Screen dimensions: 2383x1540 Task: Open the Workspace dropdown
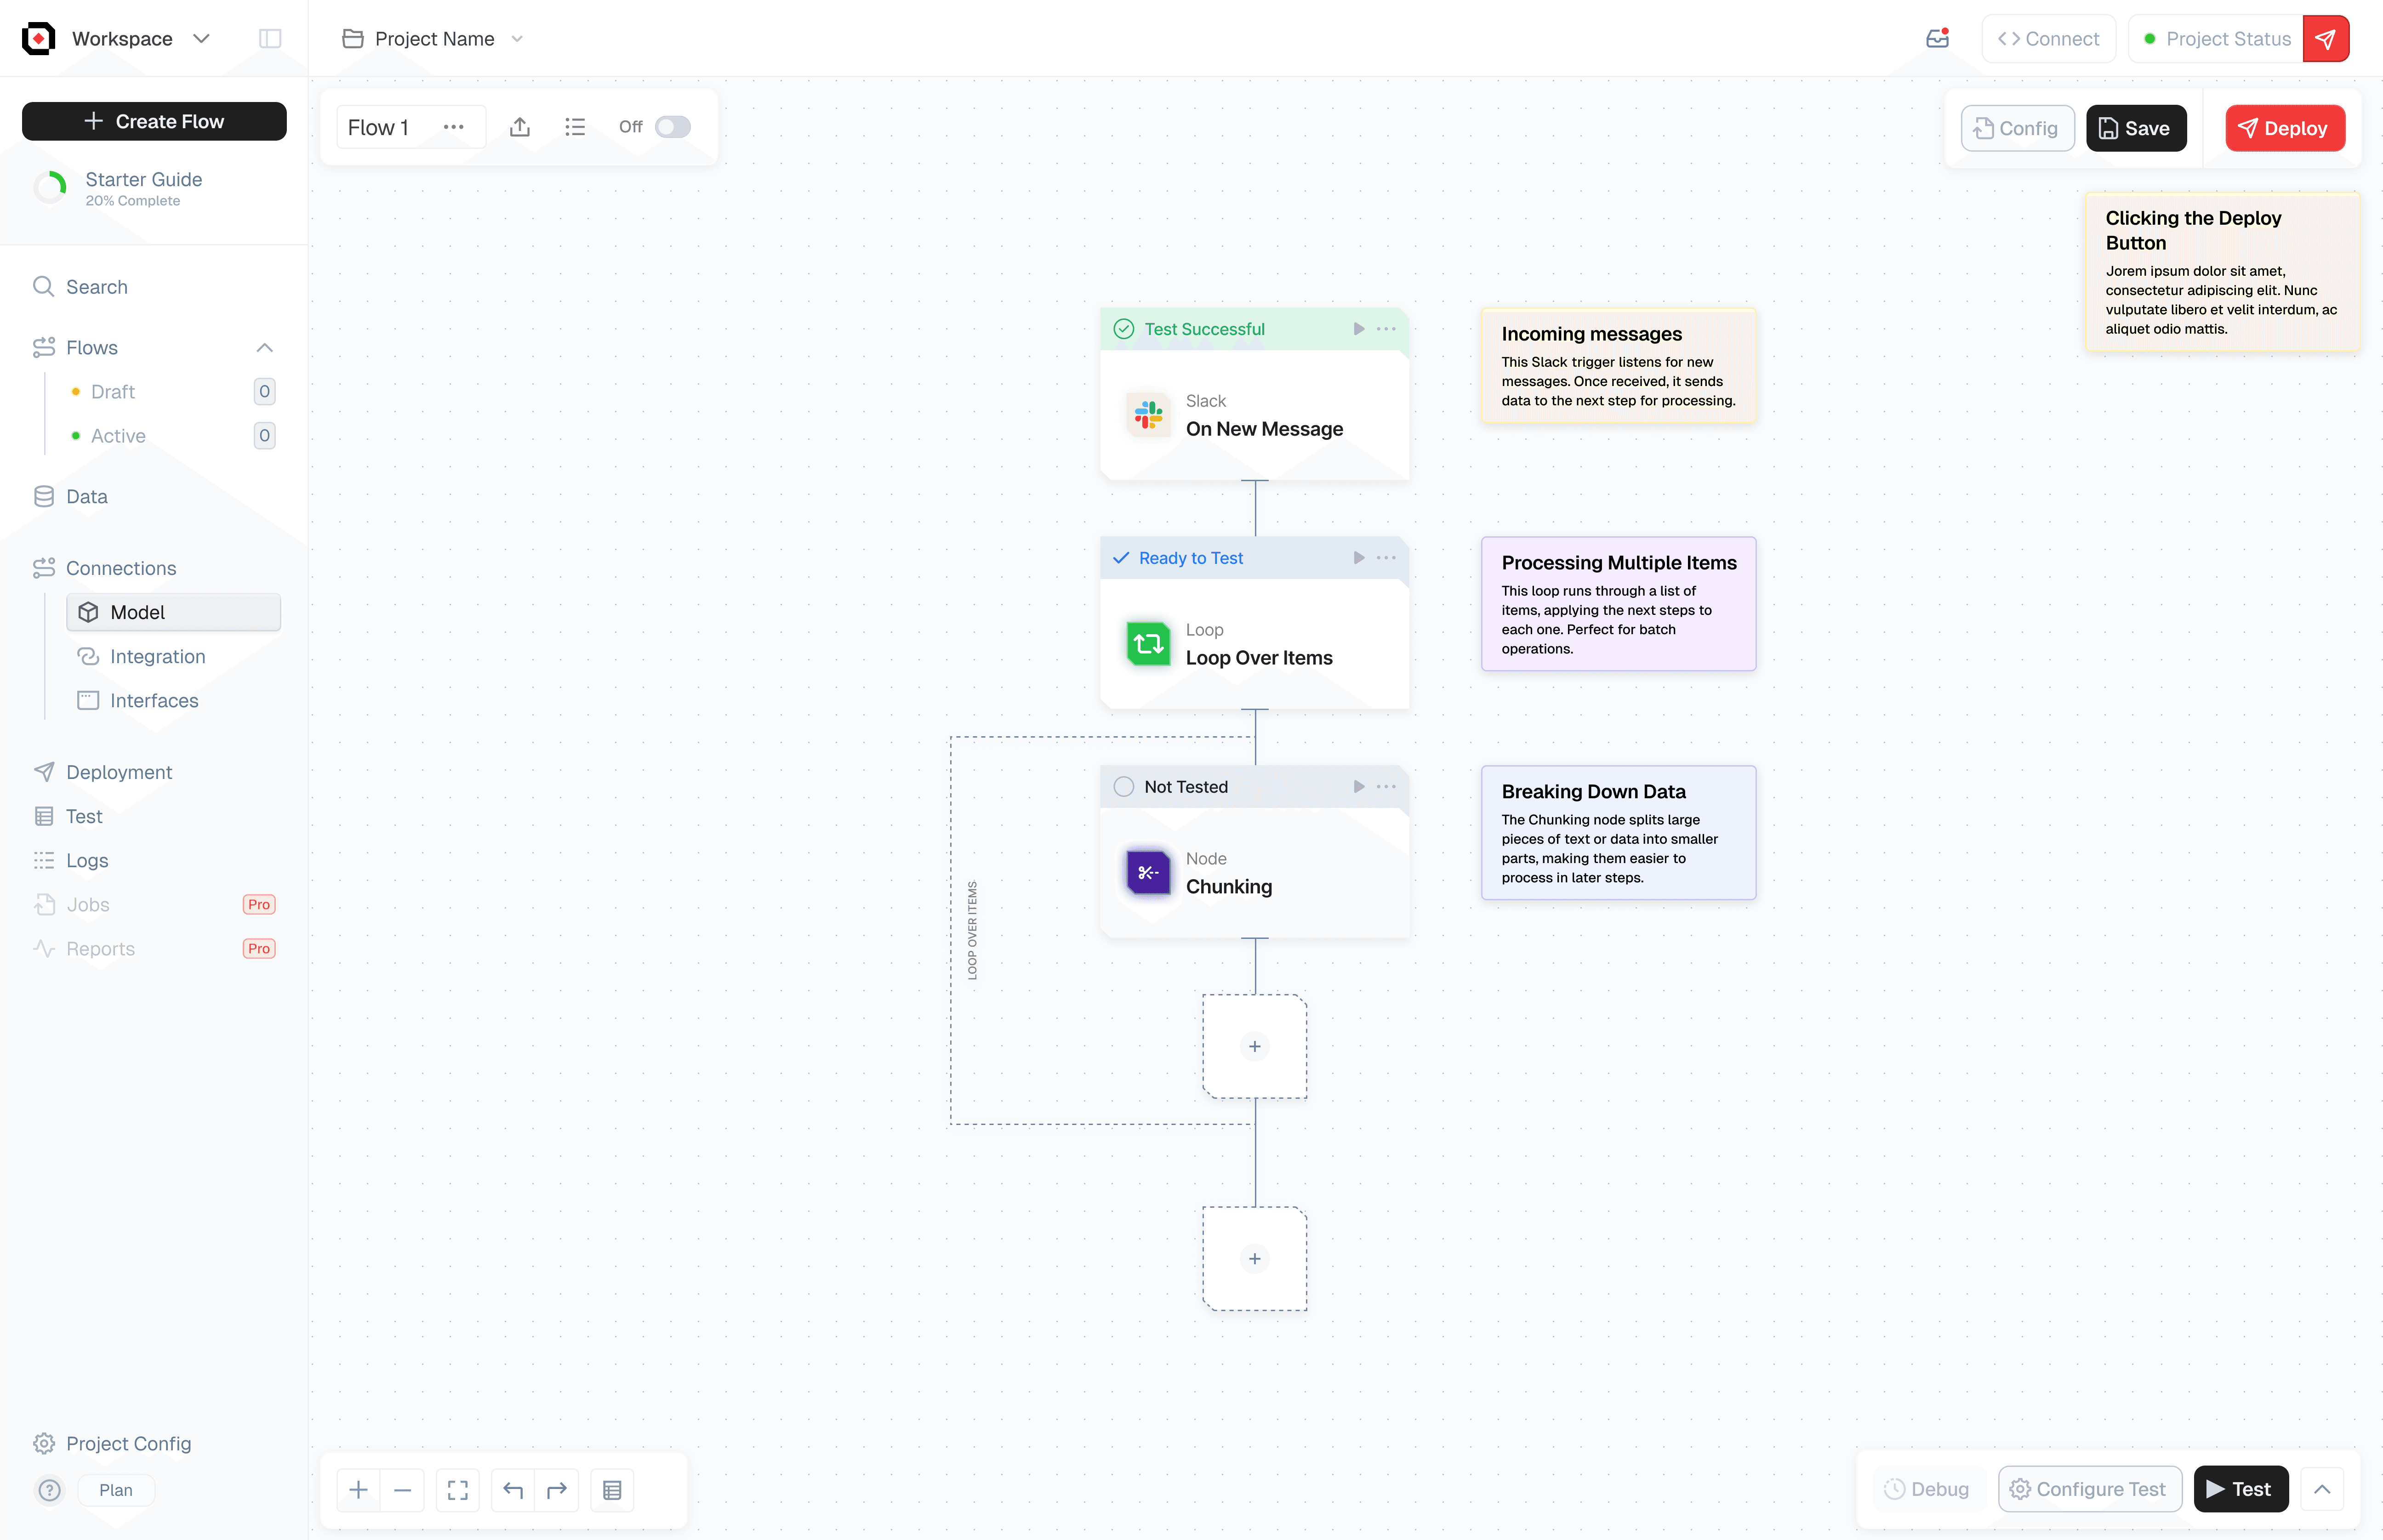[x=201, y=39]
